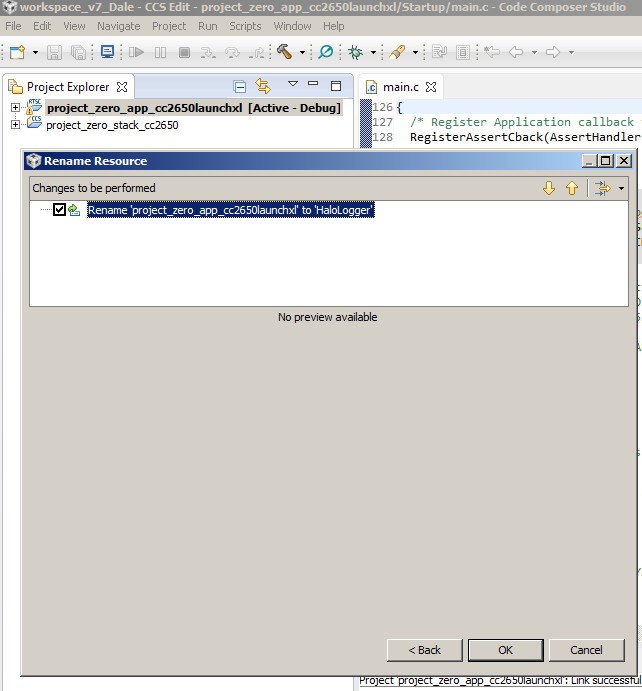This screenshot has width=642, height=691.
Task: Click the monitor terminal toolbar icon
Action: [107, 52]
